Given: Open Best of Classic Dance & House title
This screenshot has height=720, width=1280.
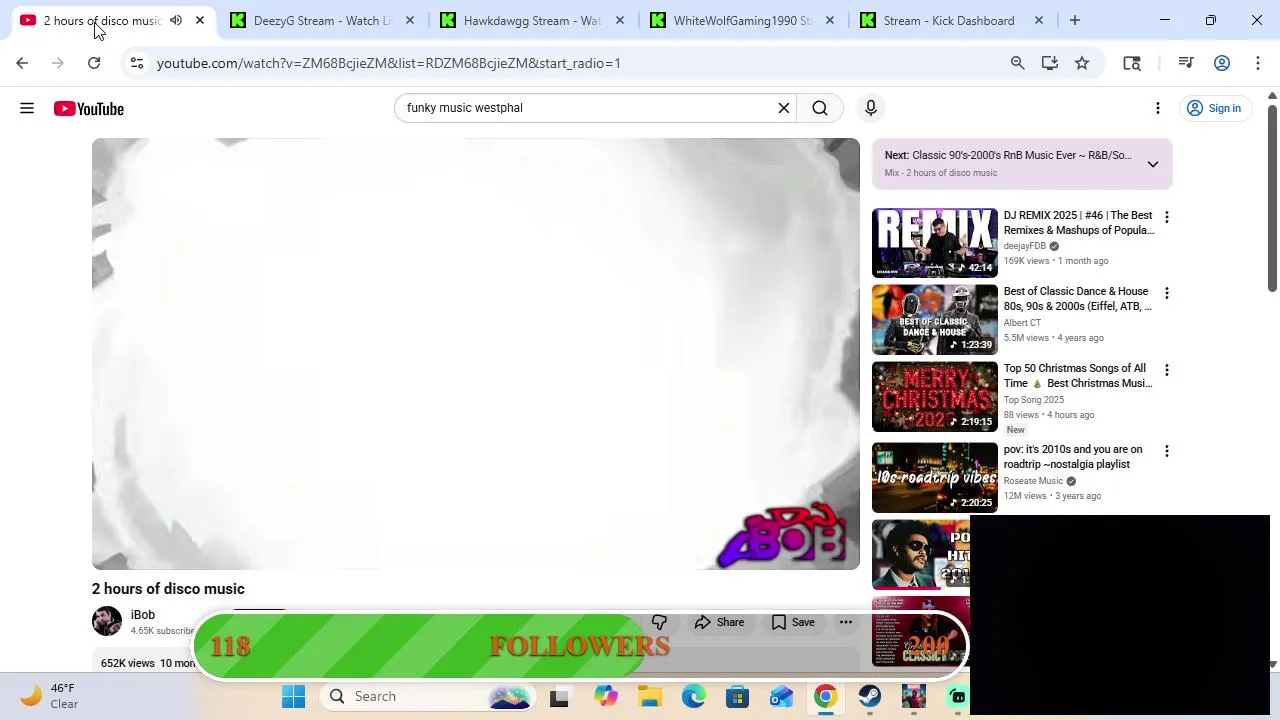Looking at the screenshot, I should (x=1078, y=299).
